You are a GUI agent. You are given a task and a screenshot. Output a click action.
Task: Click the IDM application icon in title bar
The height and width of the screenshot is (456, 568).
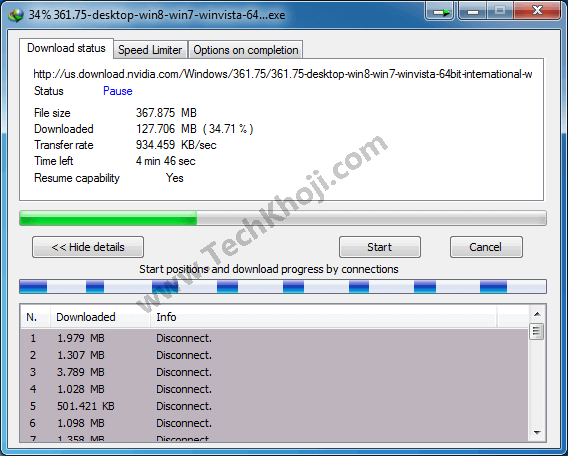16,15
